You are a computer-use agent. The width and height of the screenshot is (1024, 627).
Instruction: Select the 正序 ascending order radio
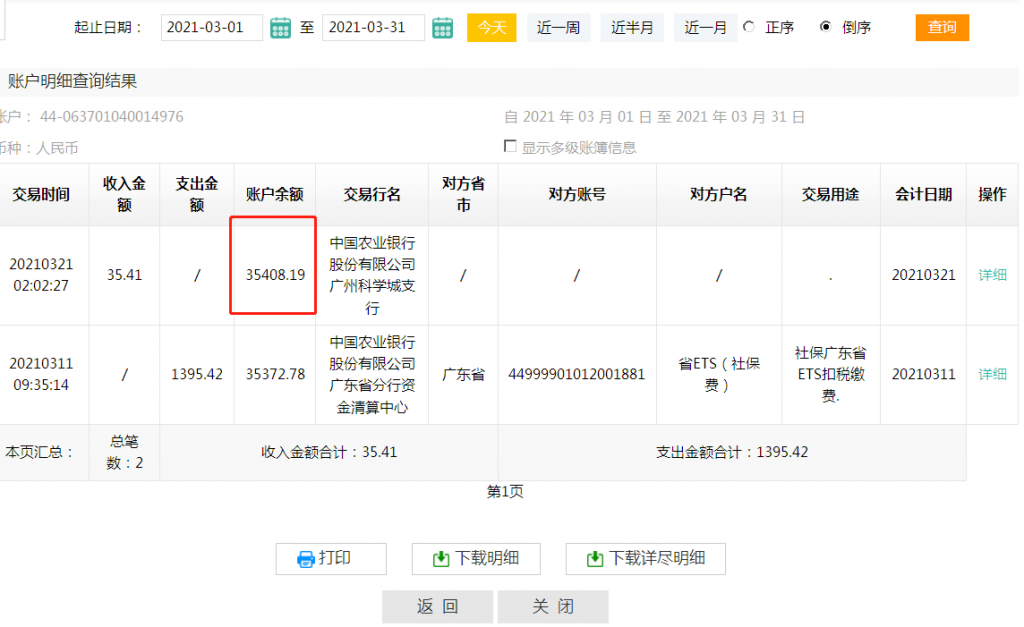click(750, 27)
